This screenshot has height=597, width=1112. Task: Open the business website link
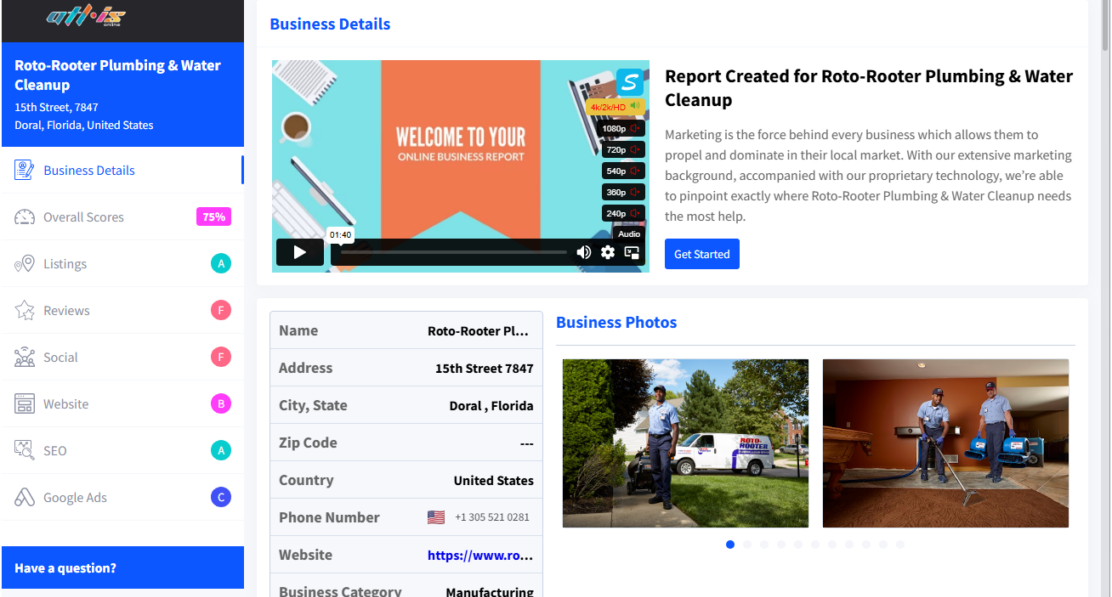479,555
